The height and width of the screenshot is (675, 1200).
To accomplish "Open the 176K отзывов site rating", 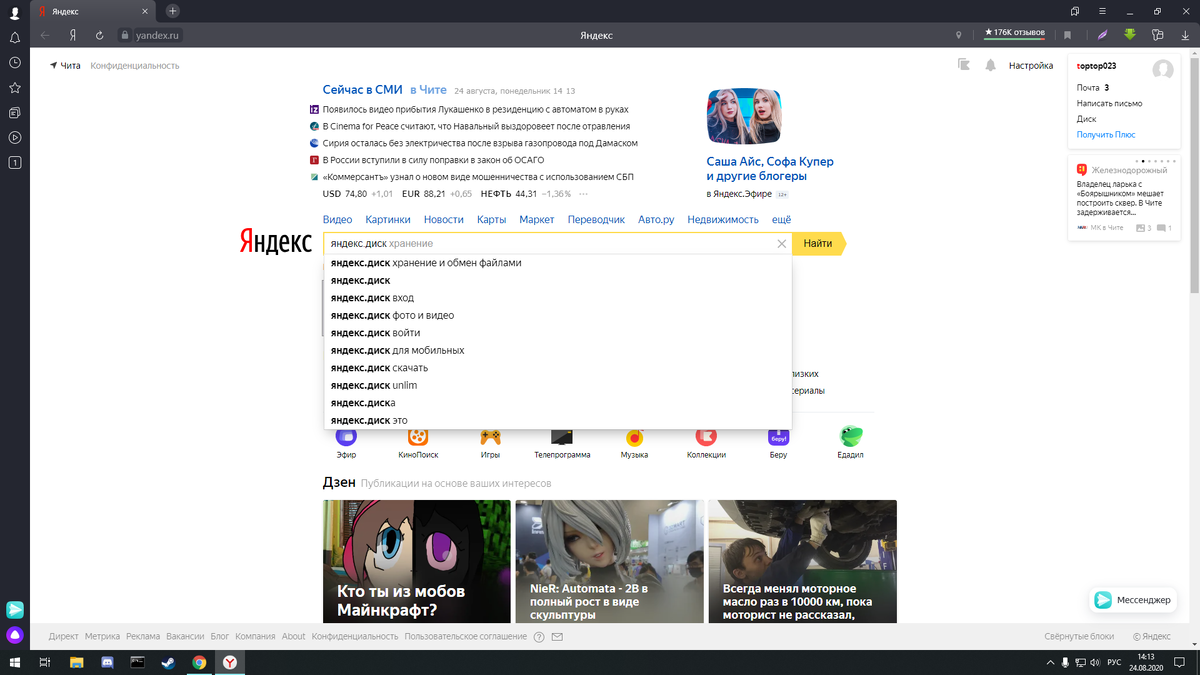I will point(1014,34).
